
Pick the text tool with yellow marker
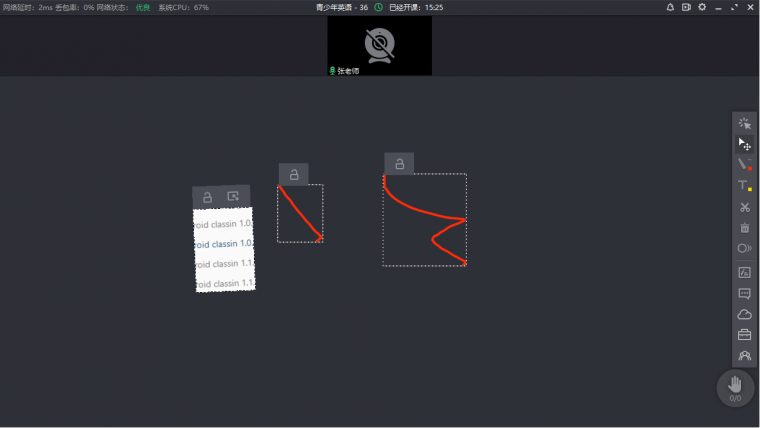744,186
